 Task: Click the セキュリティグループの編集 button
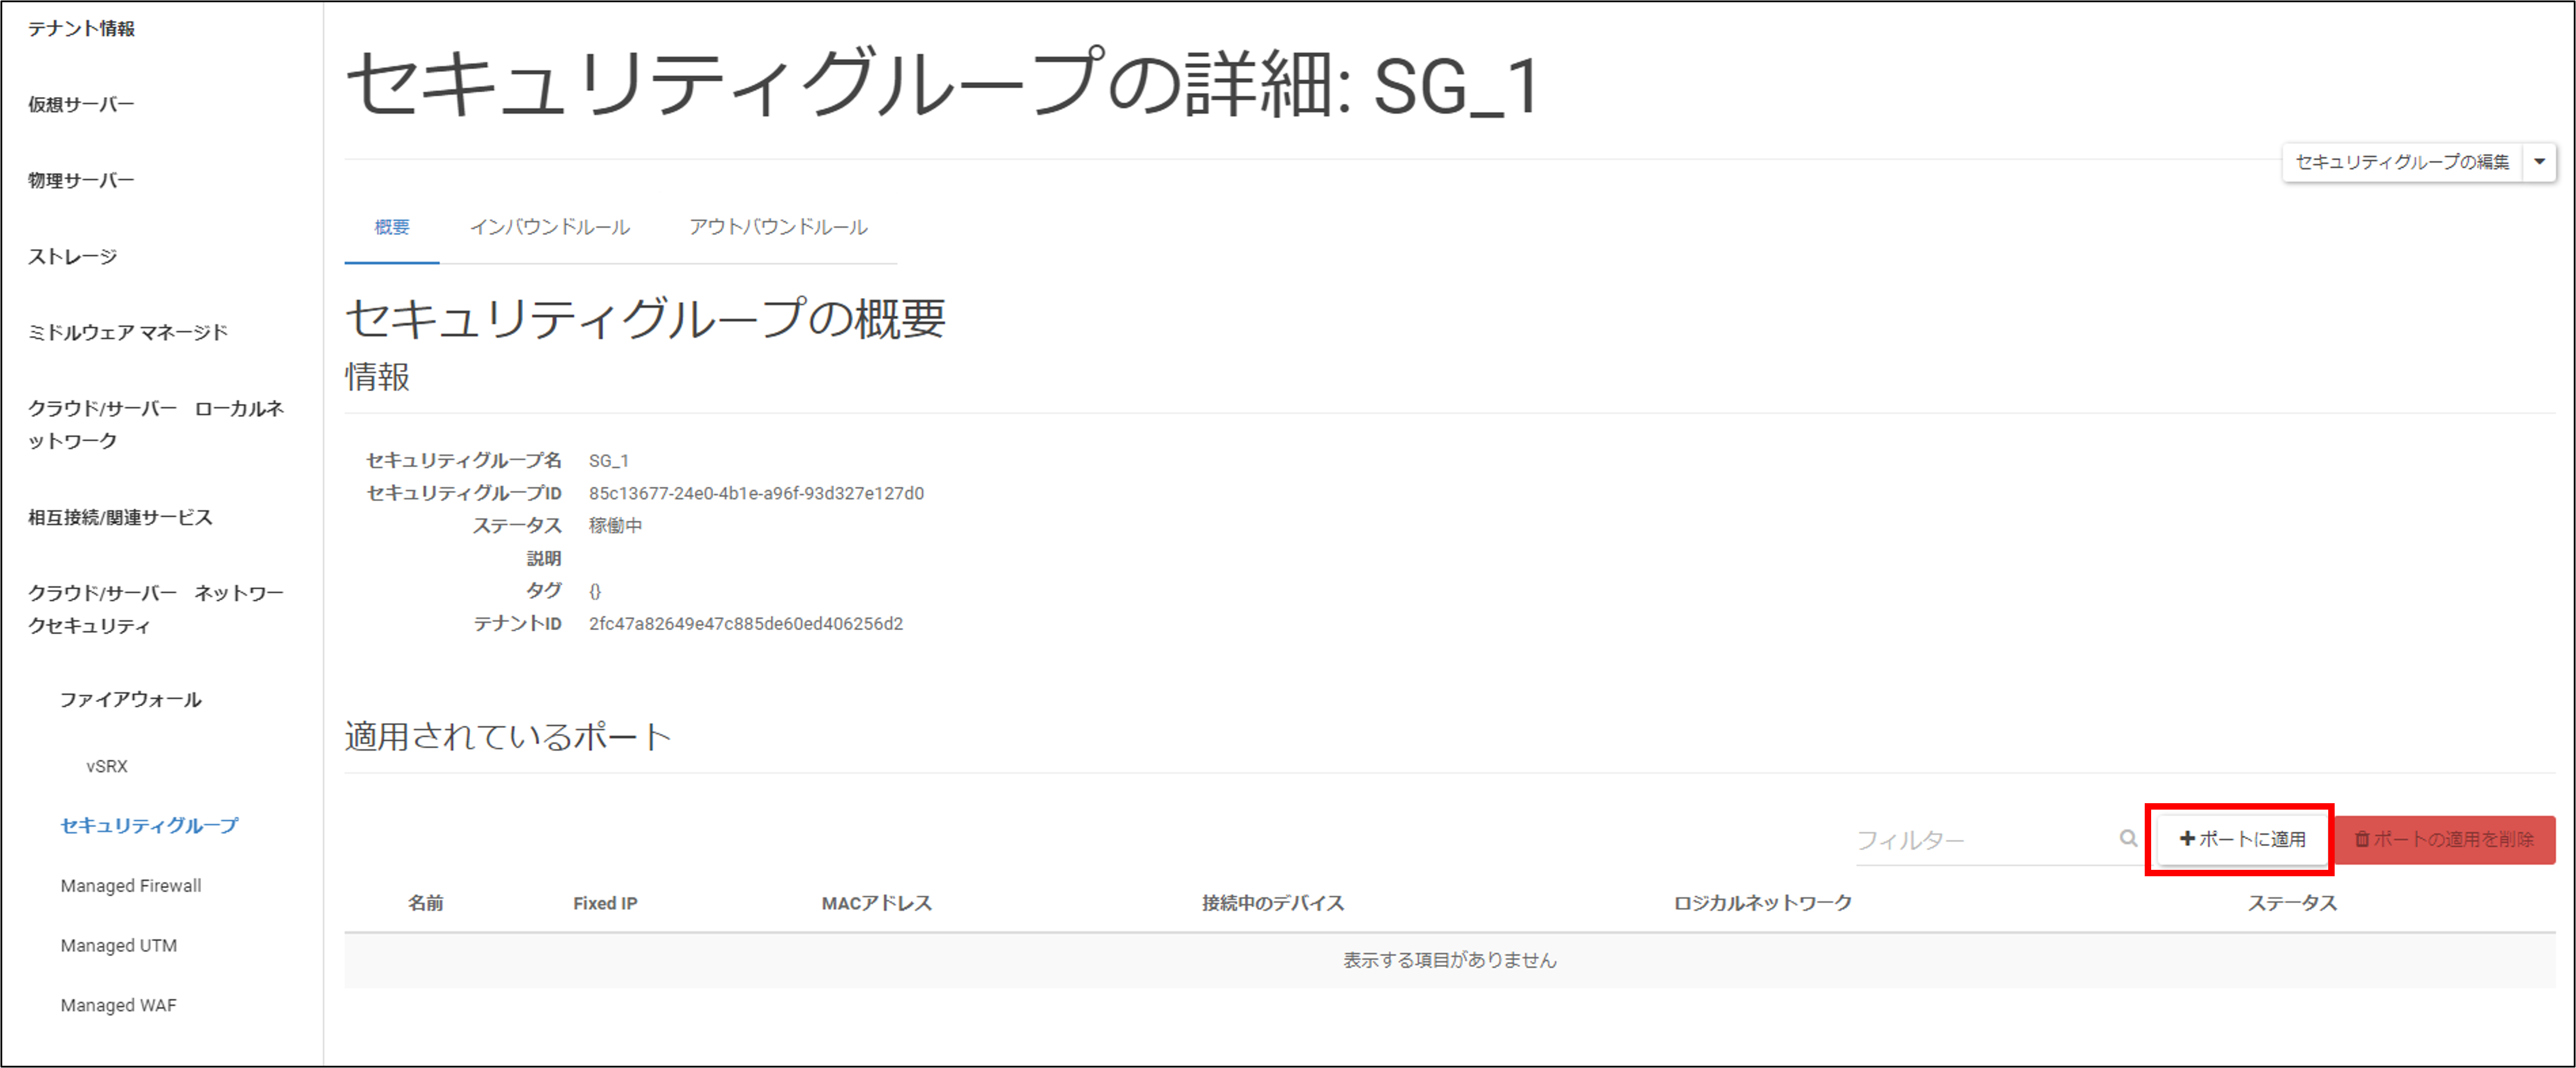pos(2402,162)
